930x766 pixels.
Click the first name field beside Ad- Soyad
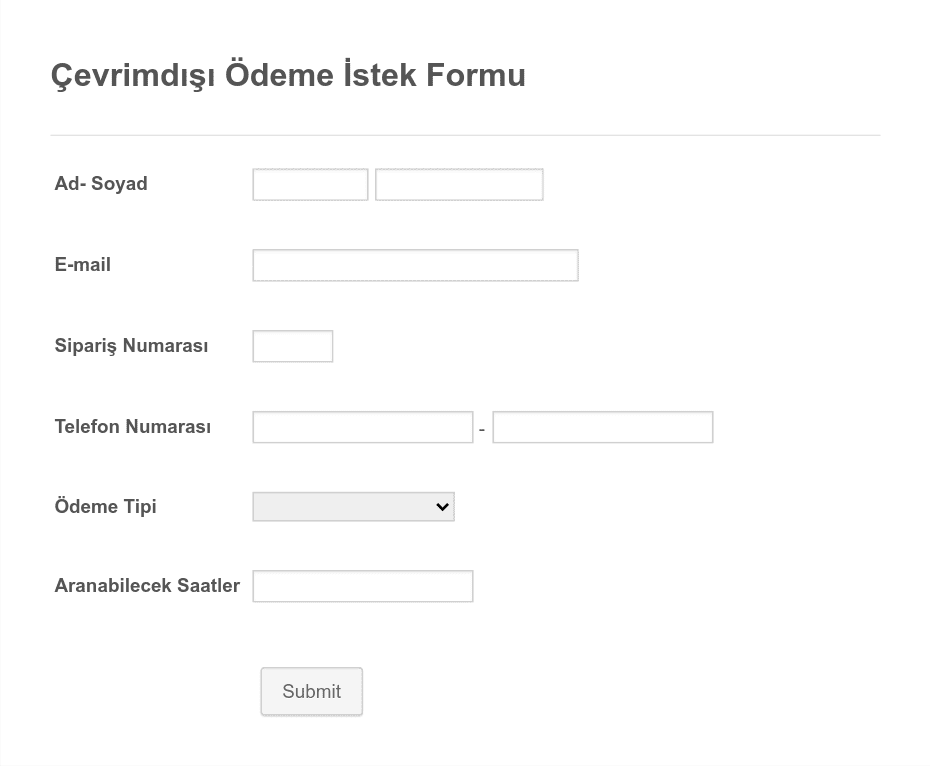point(310,185)
